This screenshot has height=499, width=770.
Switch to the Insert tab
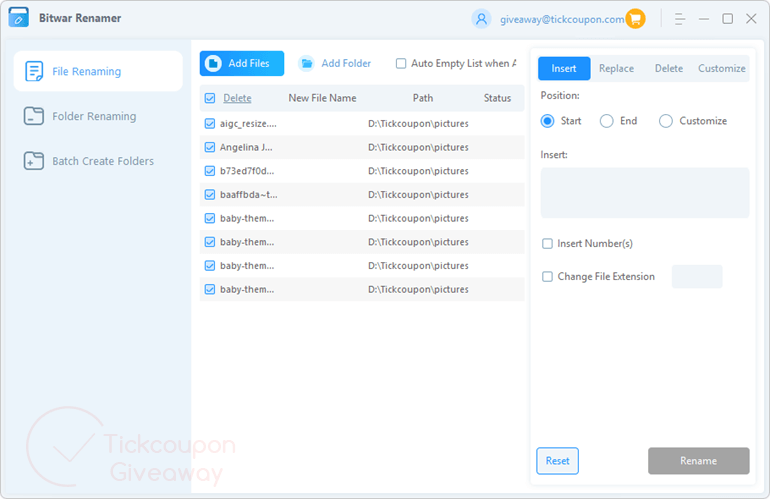click(564, 68)
